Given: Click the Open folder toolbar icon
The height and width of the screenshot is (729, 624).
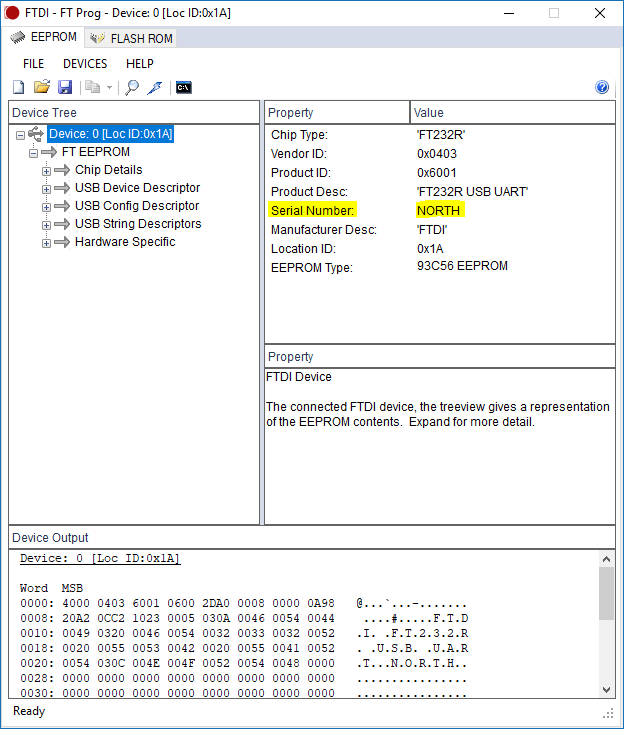Looking at the screenshot, I should click(x=42, y=87).
